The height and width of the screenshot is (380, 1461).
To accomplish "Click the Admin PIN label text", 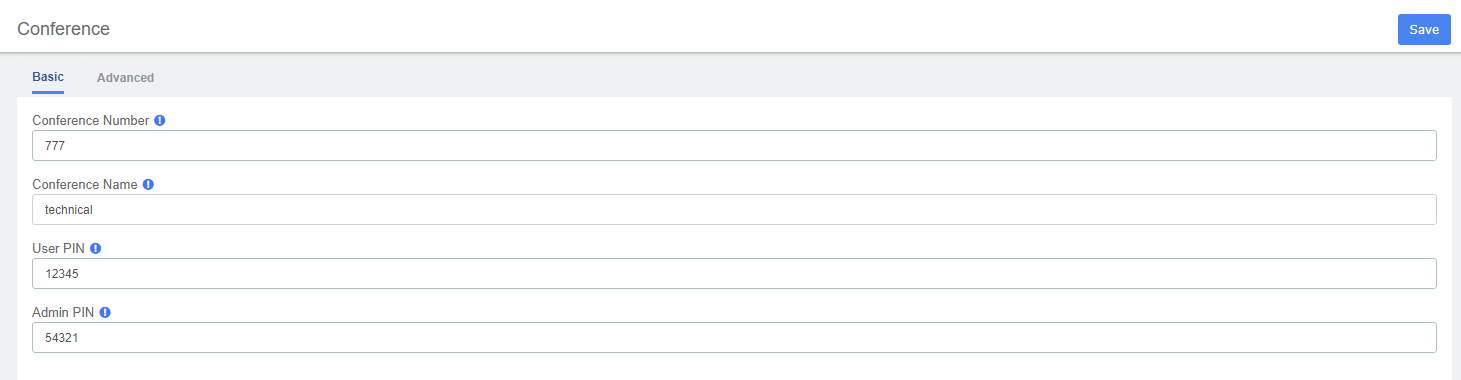I will (63, 312).
